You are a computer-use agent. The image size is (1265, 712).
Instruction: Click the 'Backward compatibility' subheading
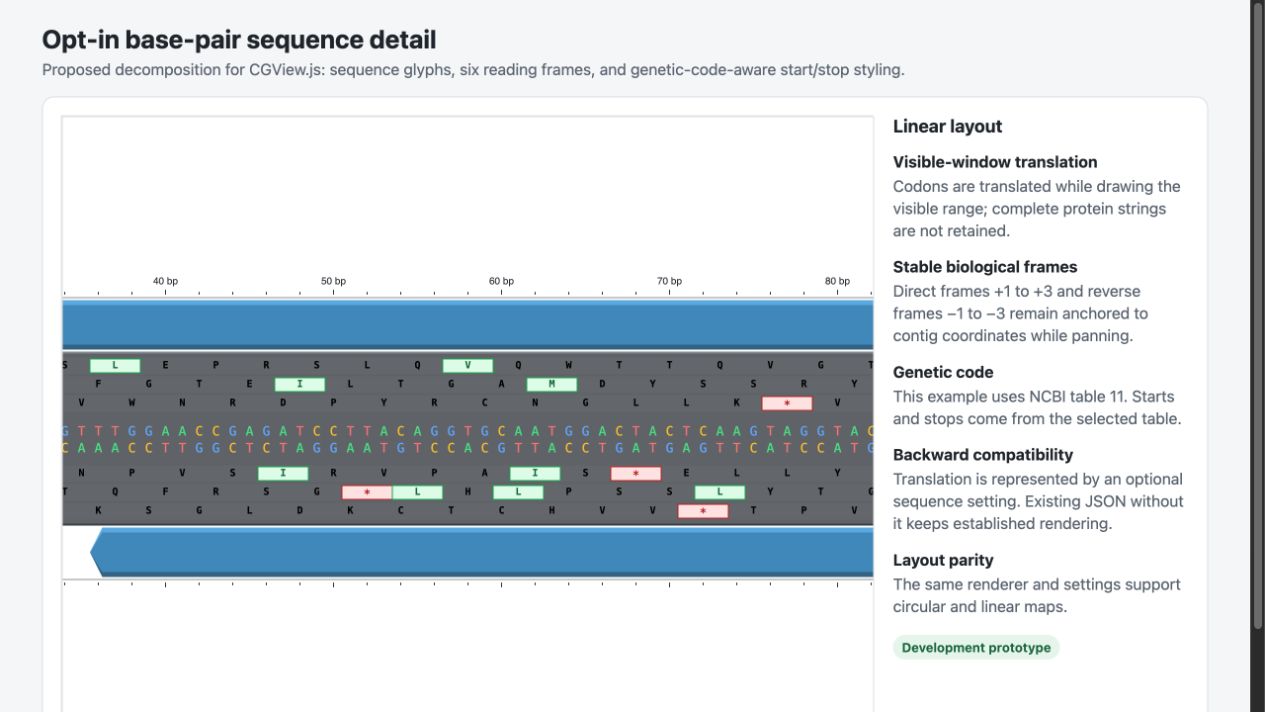[x=983, y=455]
